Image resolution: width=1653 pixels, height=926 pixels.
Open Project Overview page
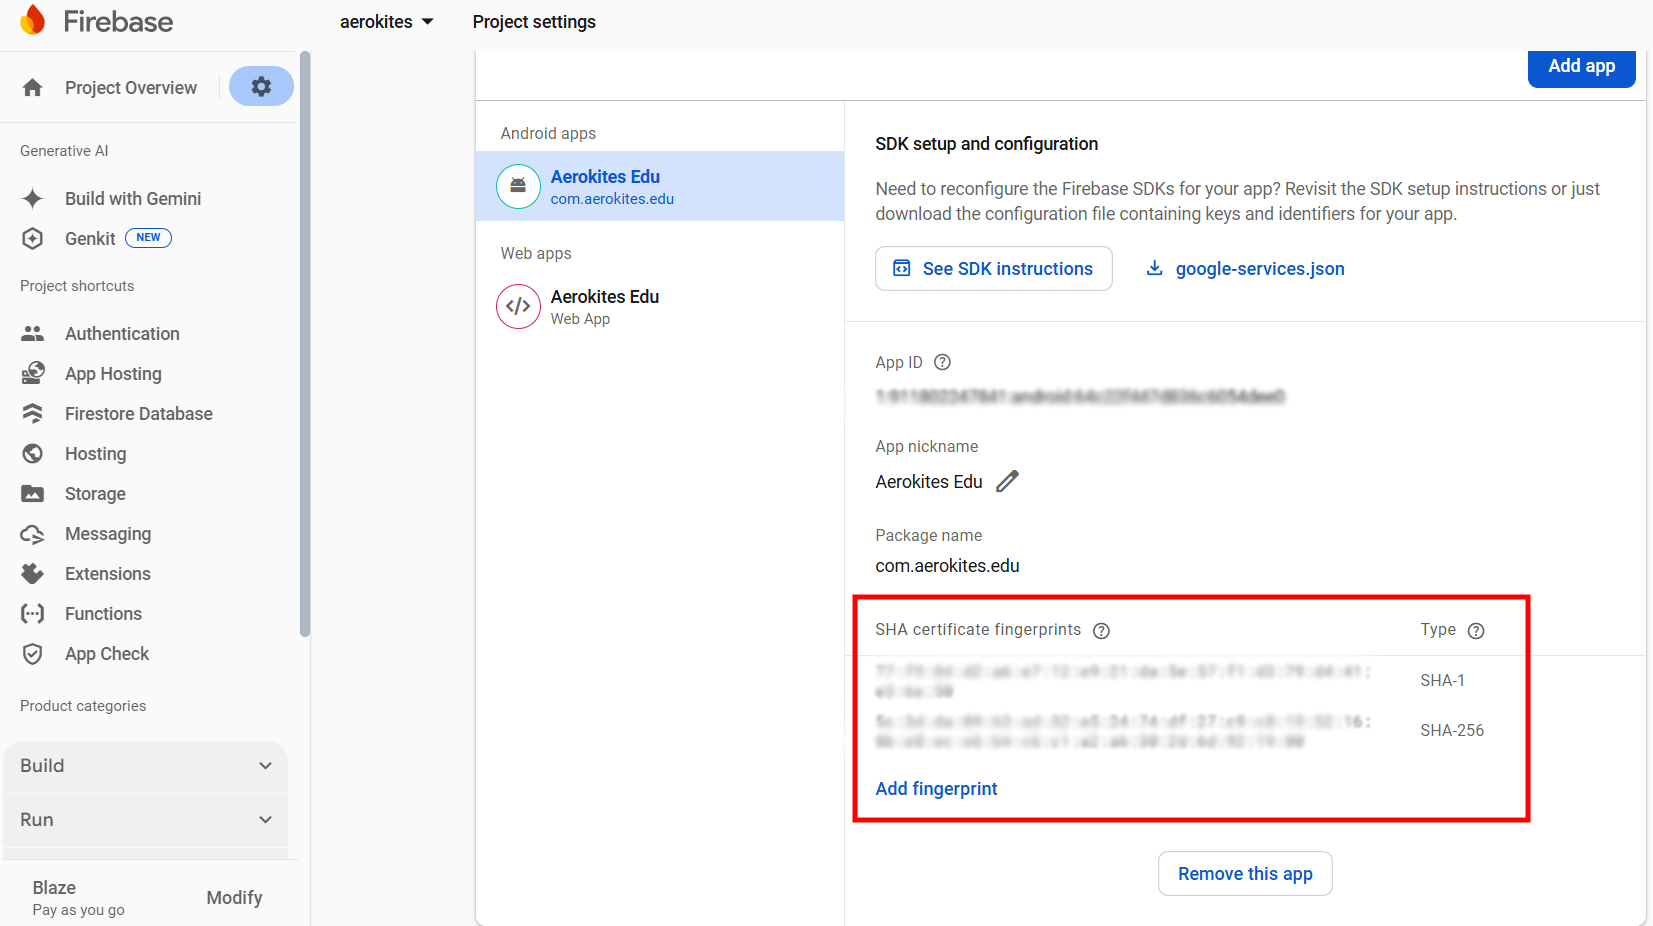(x=131, y=88)
